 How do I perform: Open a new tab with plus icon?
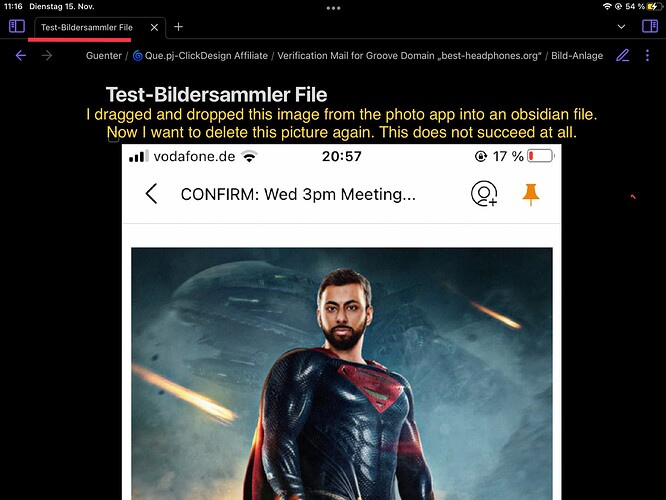coord(178,27)
